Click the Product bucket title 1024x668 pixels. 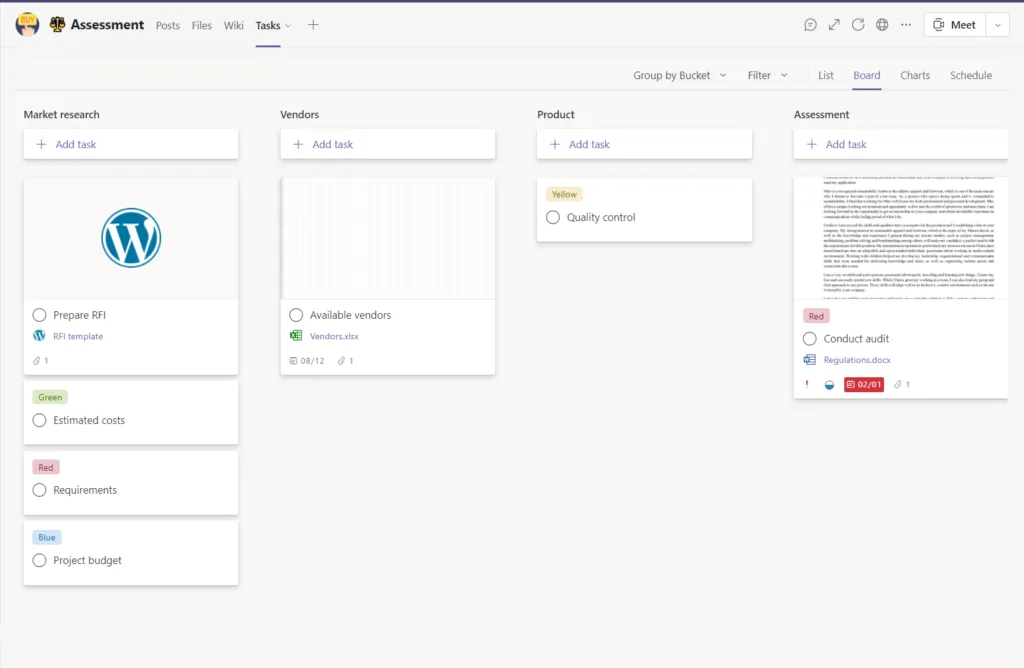coord(555,114)
